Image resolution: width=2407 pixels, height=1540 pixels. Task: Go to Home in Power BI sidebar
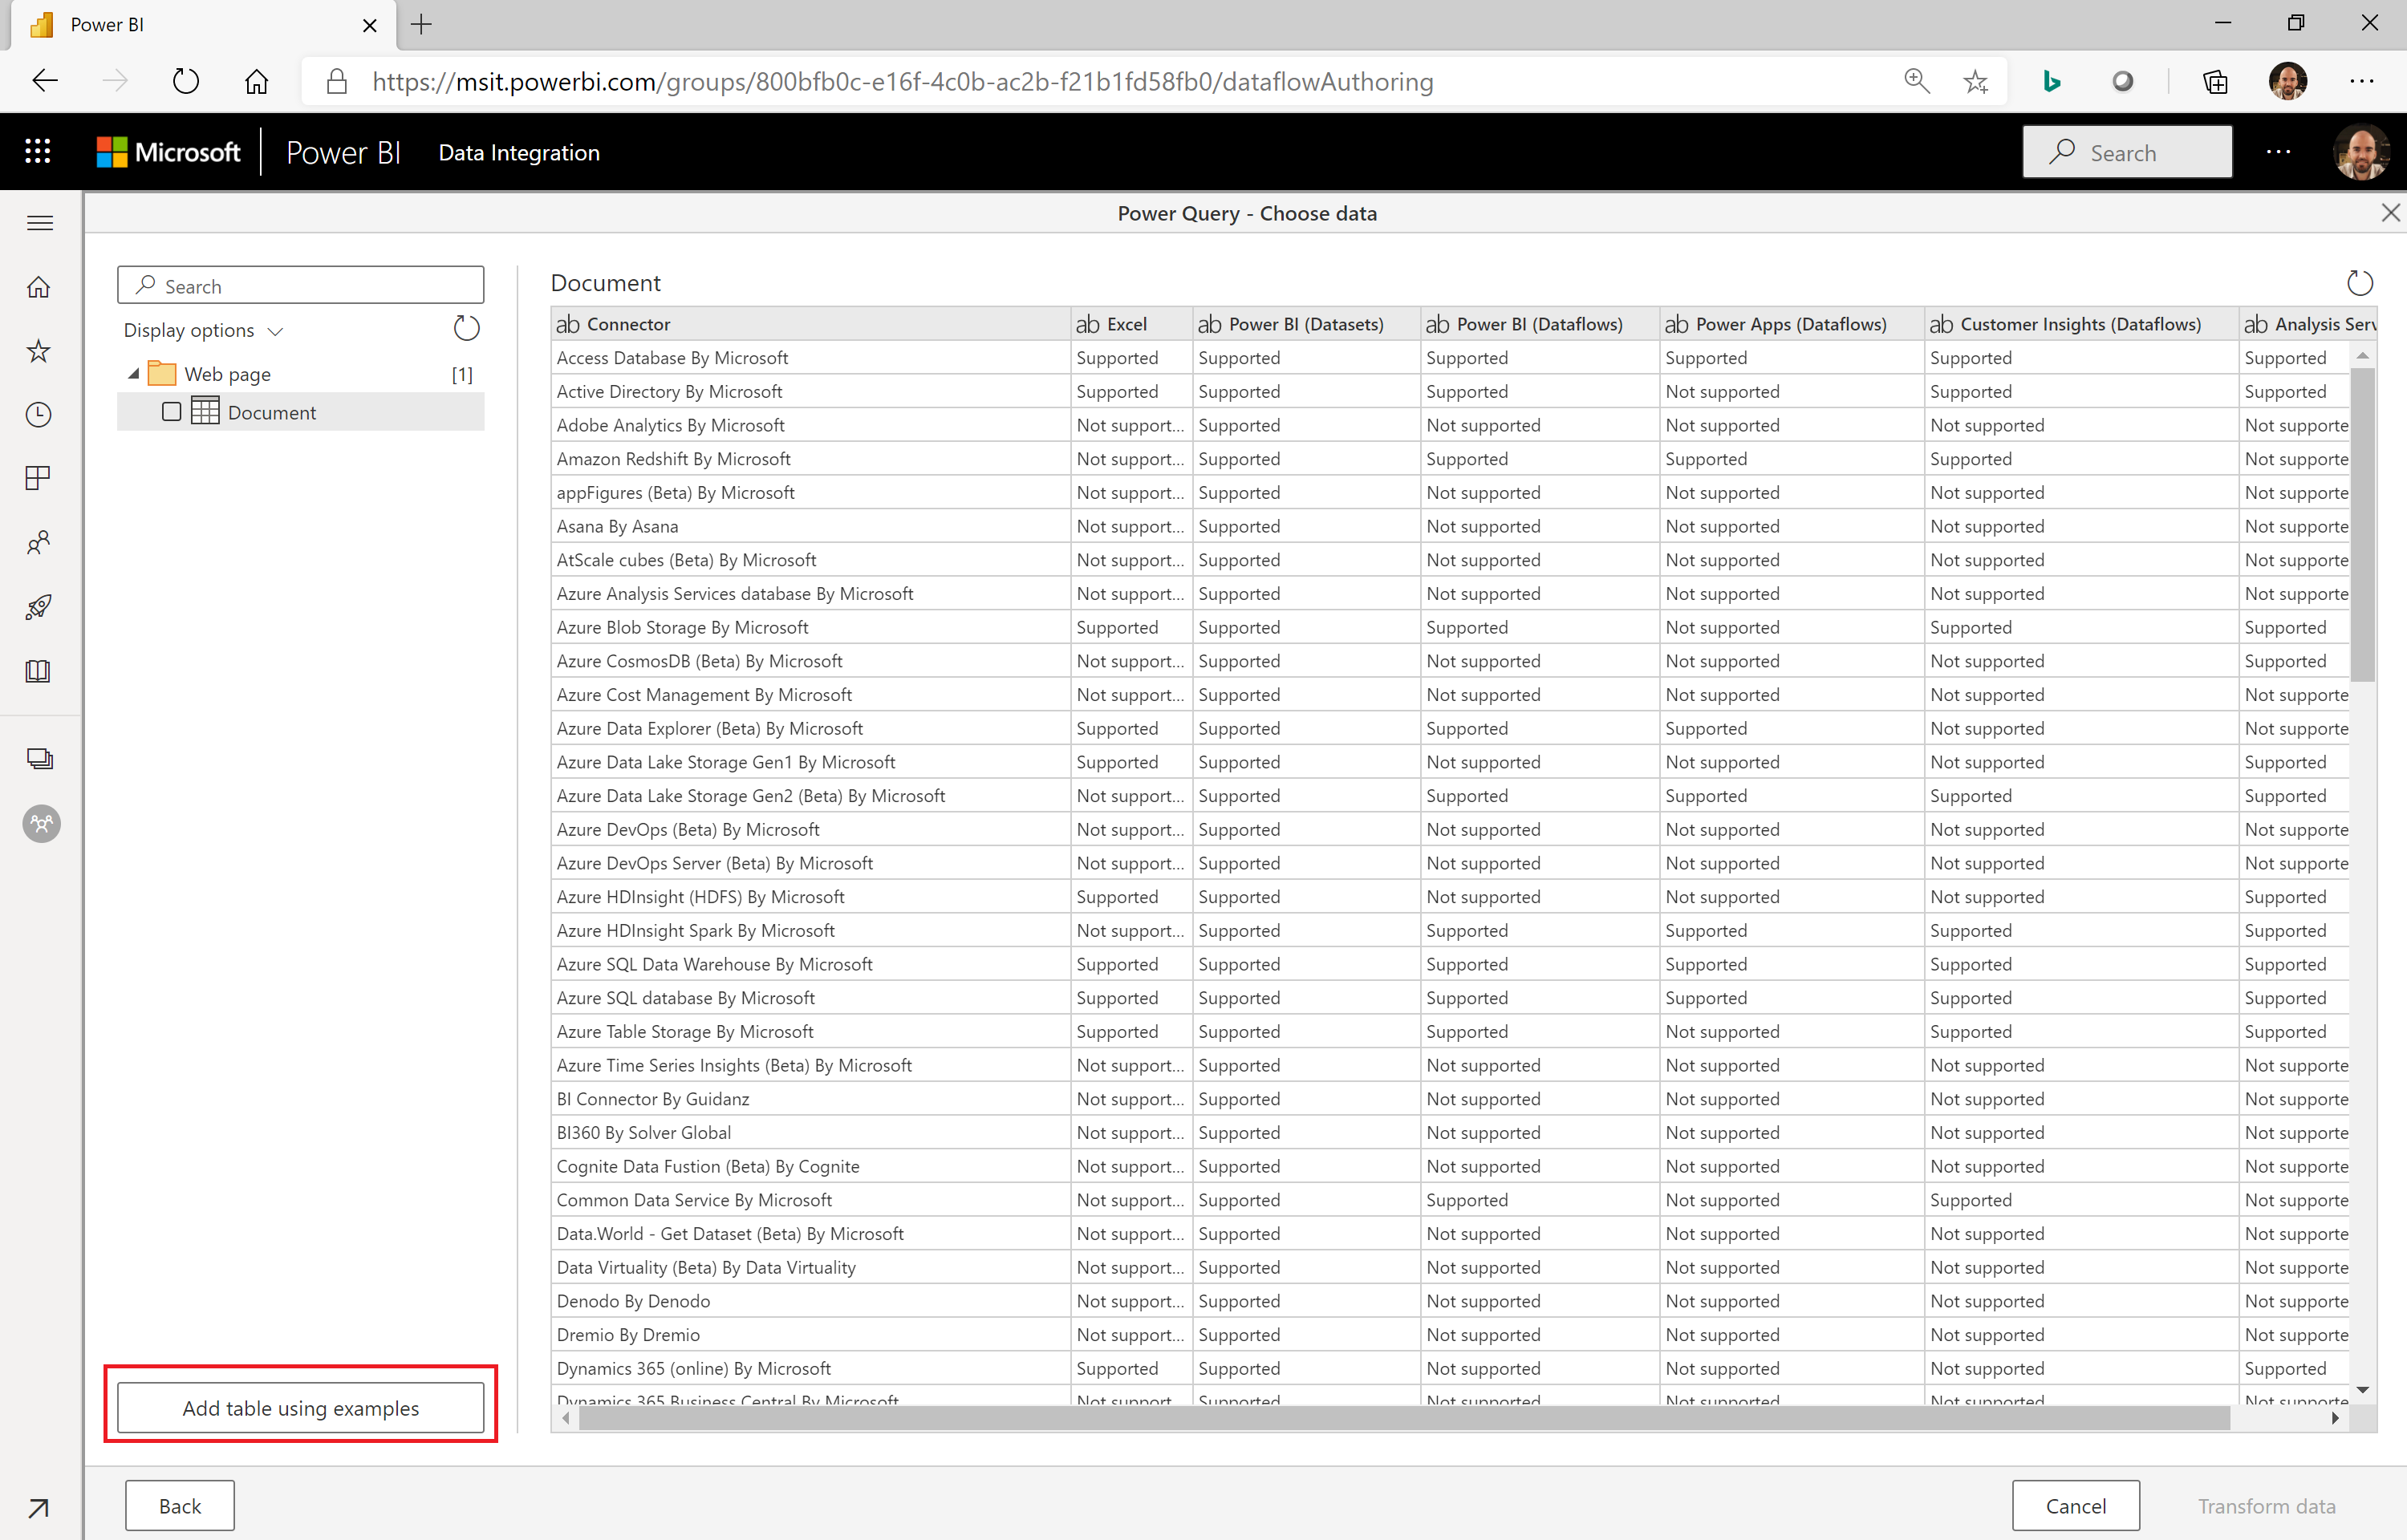click(39, 287)
